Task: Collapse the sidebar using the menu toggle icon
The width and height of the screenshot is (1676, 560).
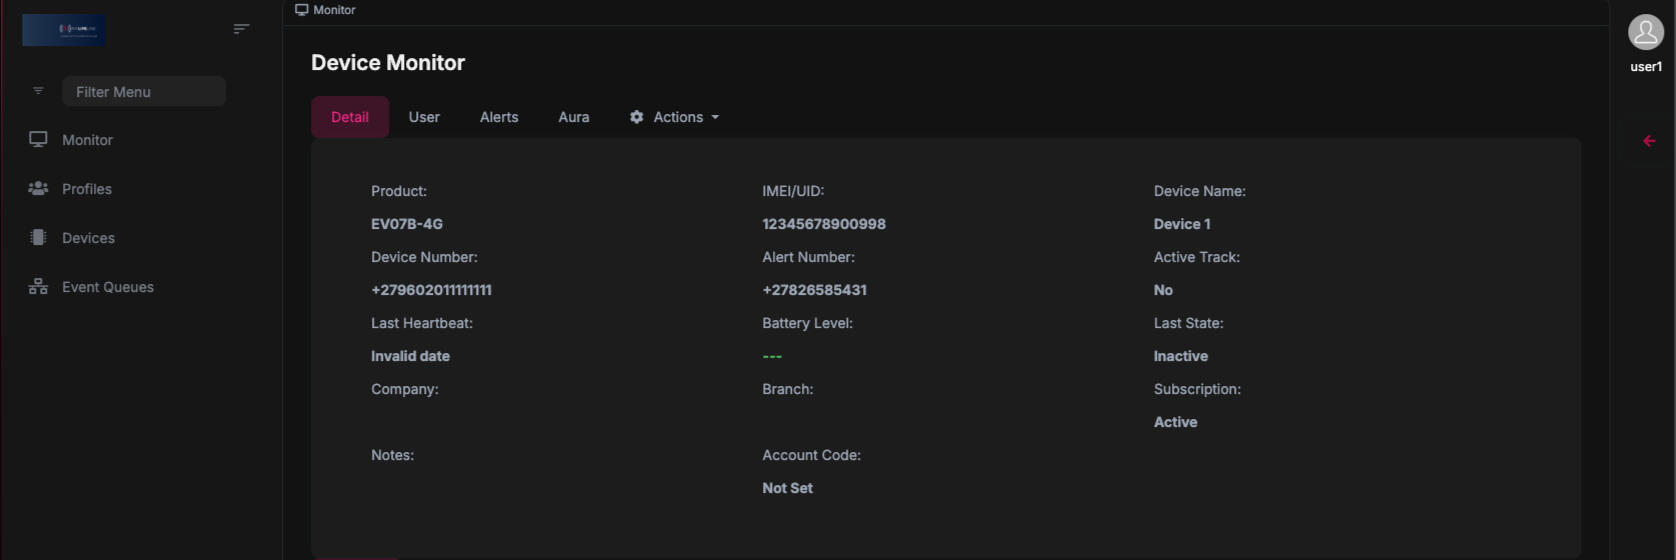Action: 241,29
